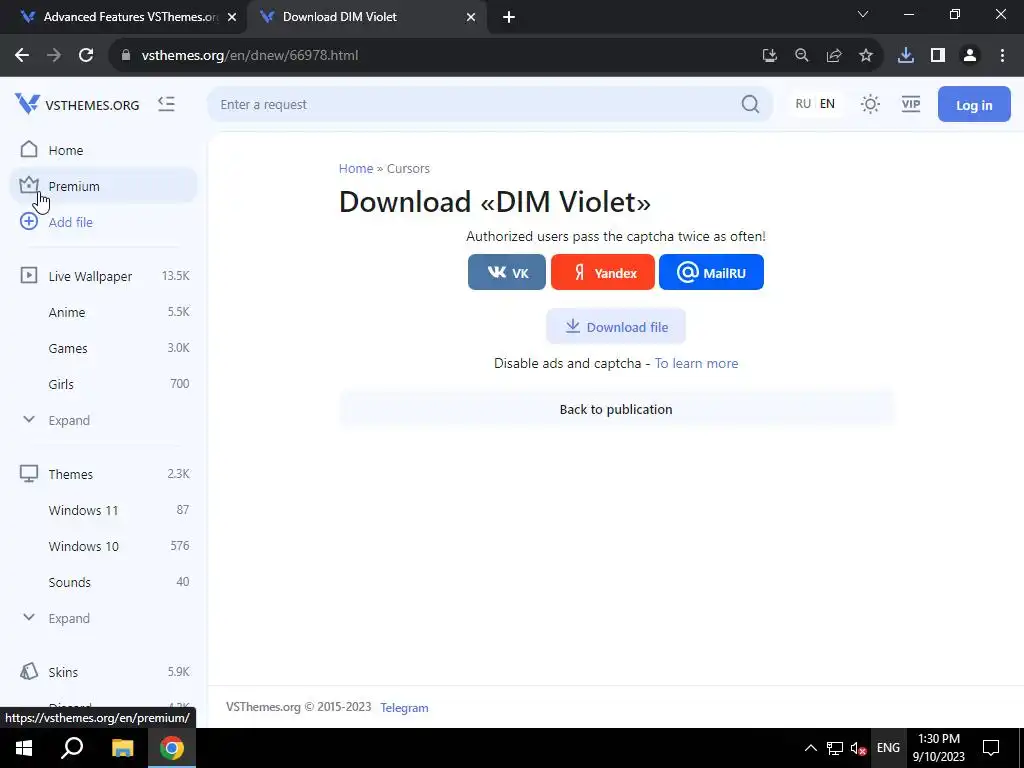Select the Download DIM Violet tab

click(x=366, y=17)
